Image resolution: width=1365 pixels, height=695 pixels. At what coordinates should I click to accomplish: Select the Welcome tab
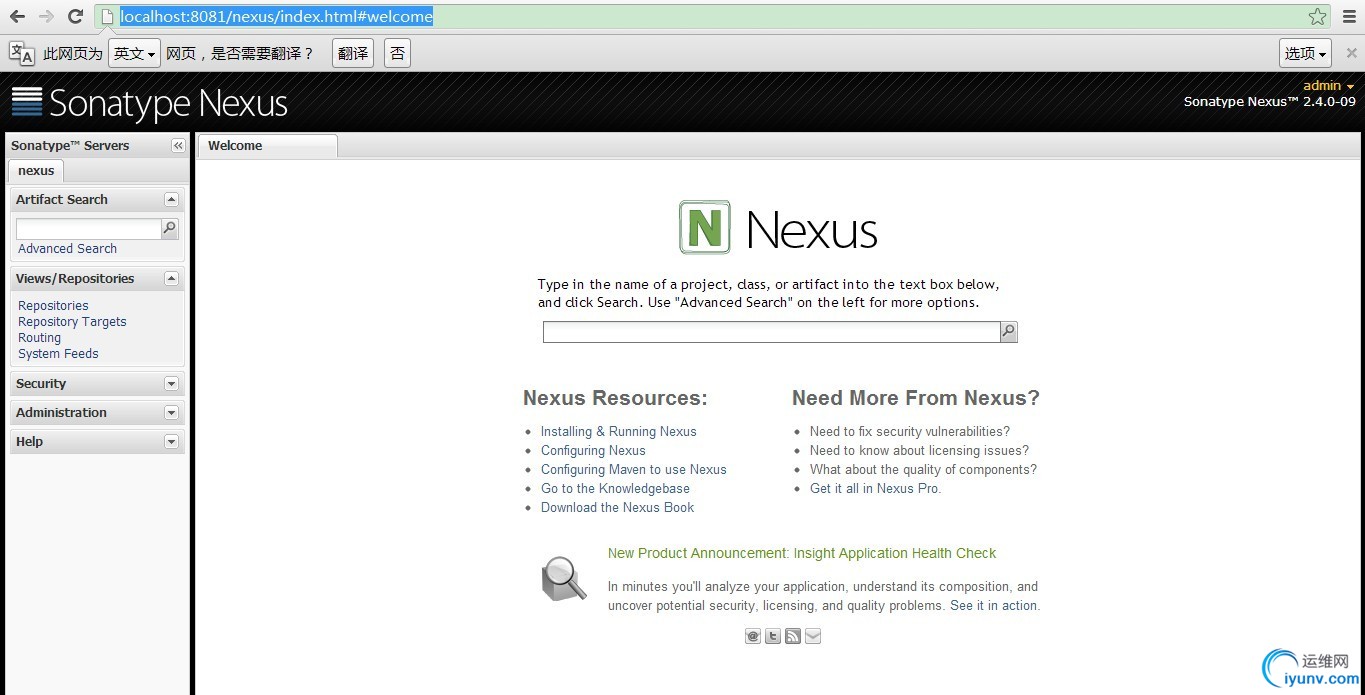click(267, 146)
